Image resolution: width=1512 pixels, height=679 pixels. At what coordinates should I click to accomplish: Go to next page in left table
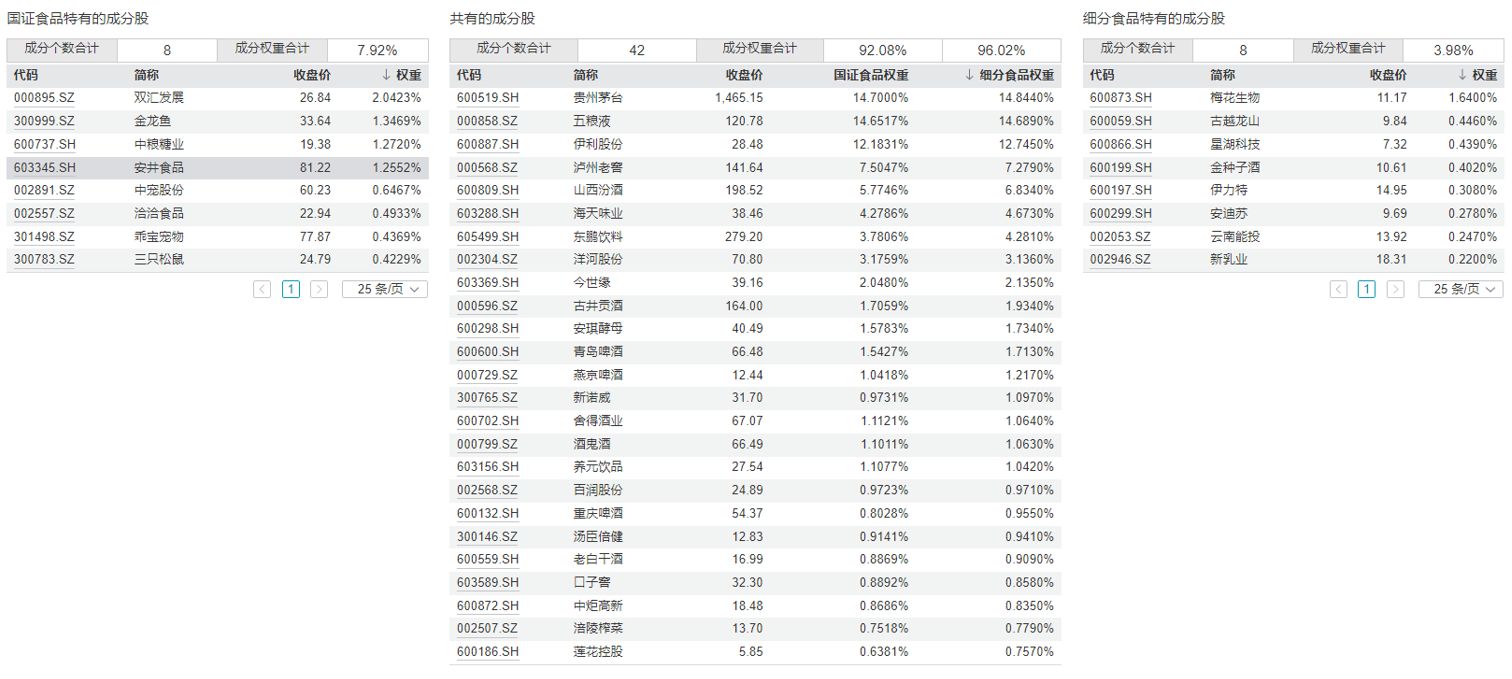coord(319,289)
